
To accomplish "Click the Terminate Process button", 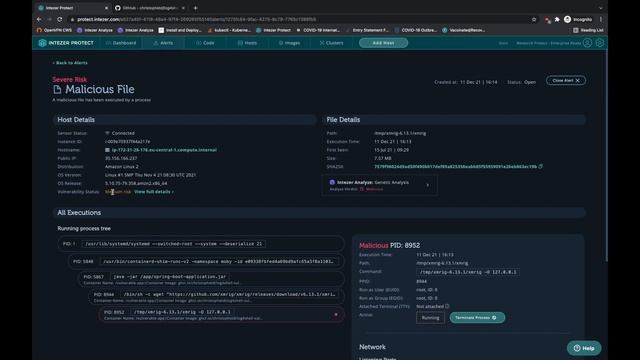I will point(477,318).
